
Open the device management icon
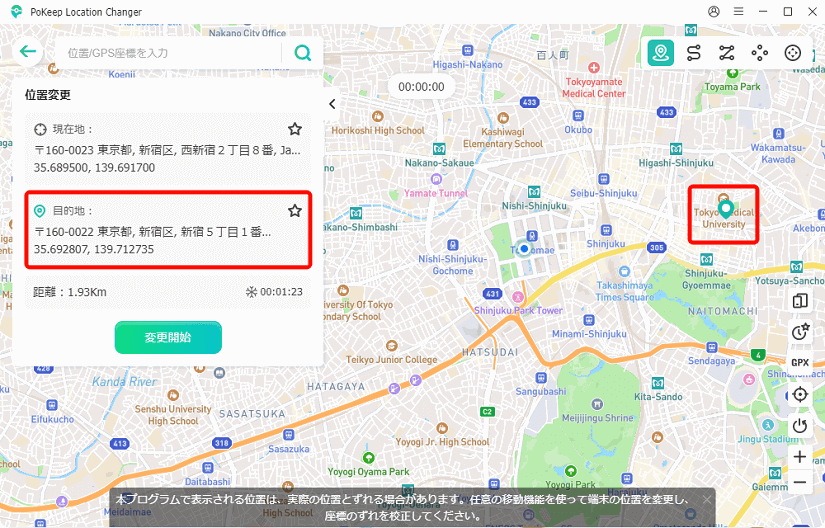click(x=800, y=301)
